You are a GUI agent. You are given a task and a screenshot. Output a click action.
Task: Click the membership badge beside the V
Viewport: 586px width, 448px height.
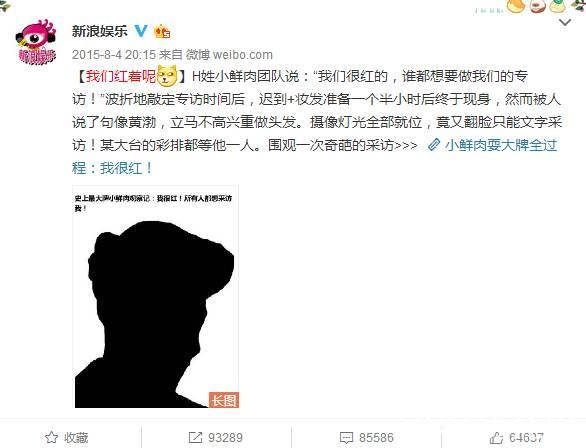click(x=162, y=31)
